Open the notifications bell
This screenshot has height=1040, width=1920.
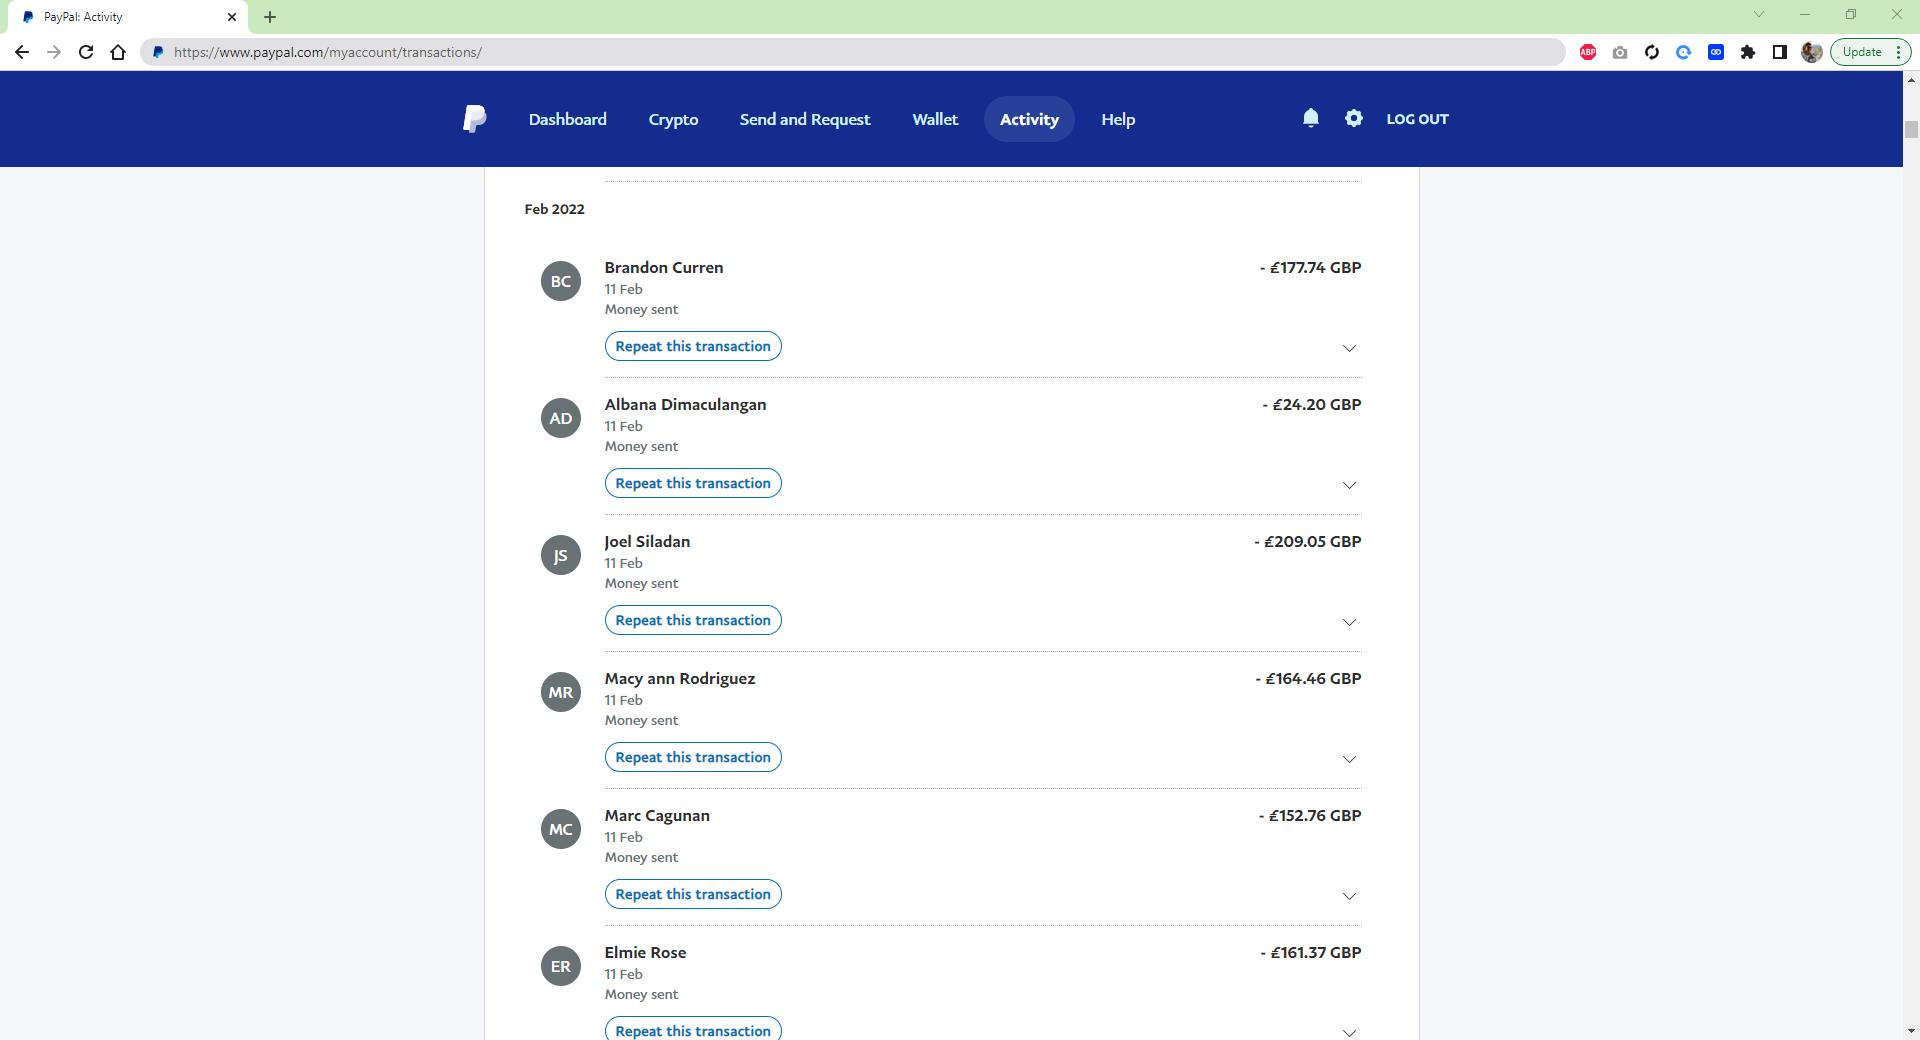(1310, 118)
